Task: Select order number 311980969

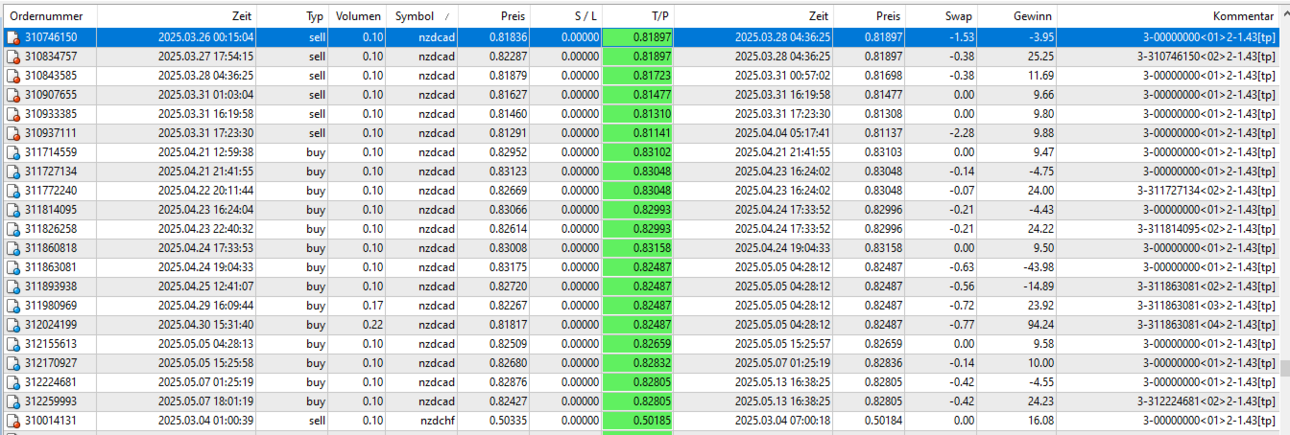Action: coord(53,305)
